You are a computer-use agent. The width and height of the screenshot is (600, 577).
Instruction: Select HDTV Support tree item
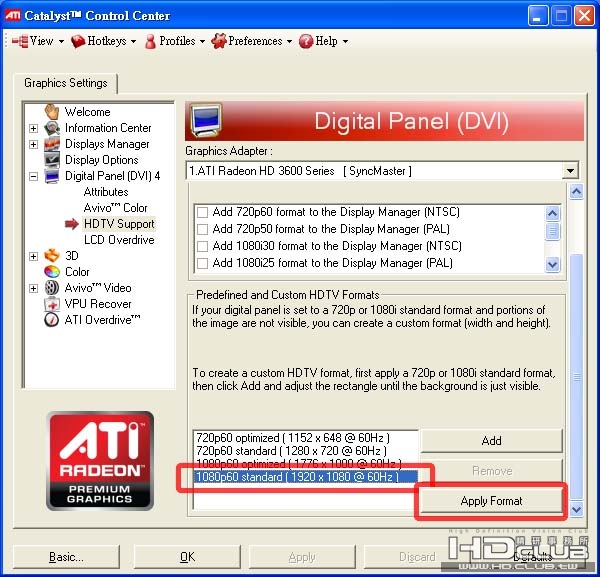point(119,224)
